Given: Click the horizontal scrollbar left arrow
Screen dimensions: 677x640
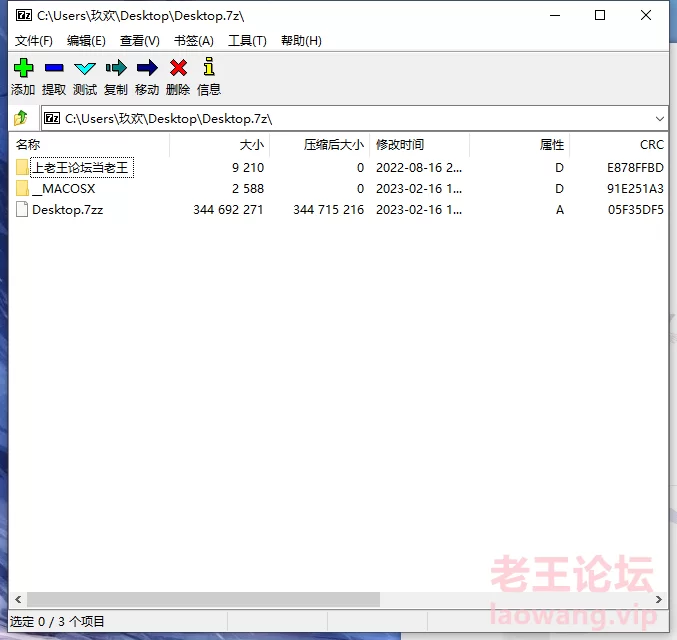Looking at the screenshot, I should pyautogui.click(x=18, y=599).
